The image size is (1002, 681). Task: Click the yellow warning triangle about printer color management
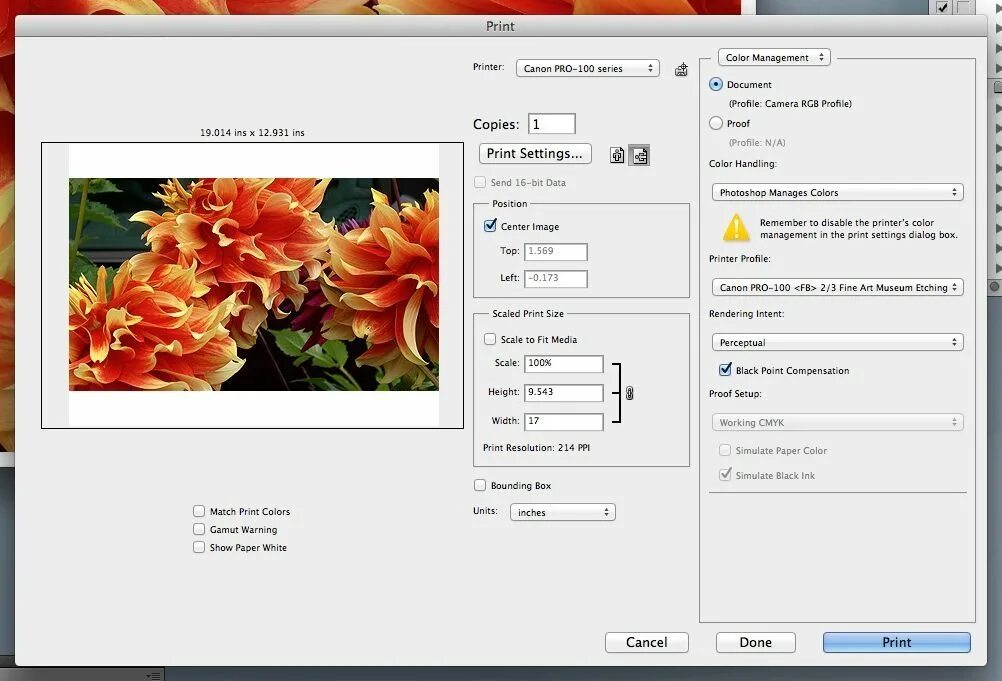[x=737, y=229]
